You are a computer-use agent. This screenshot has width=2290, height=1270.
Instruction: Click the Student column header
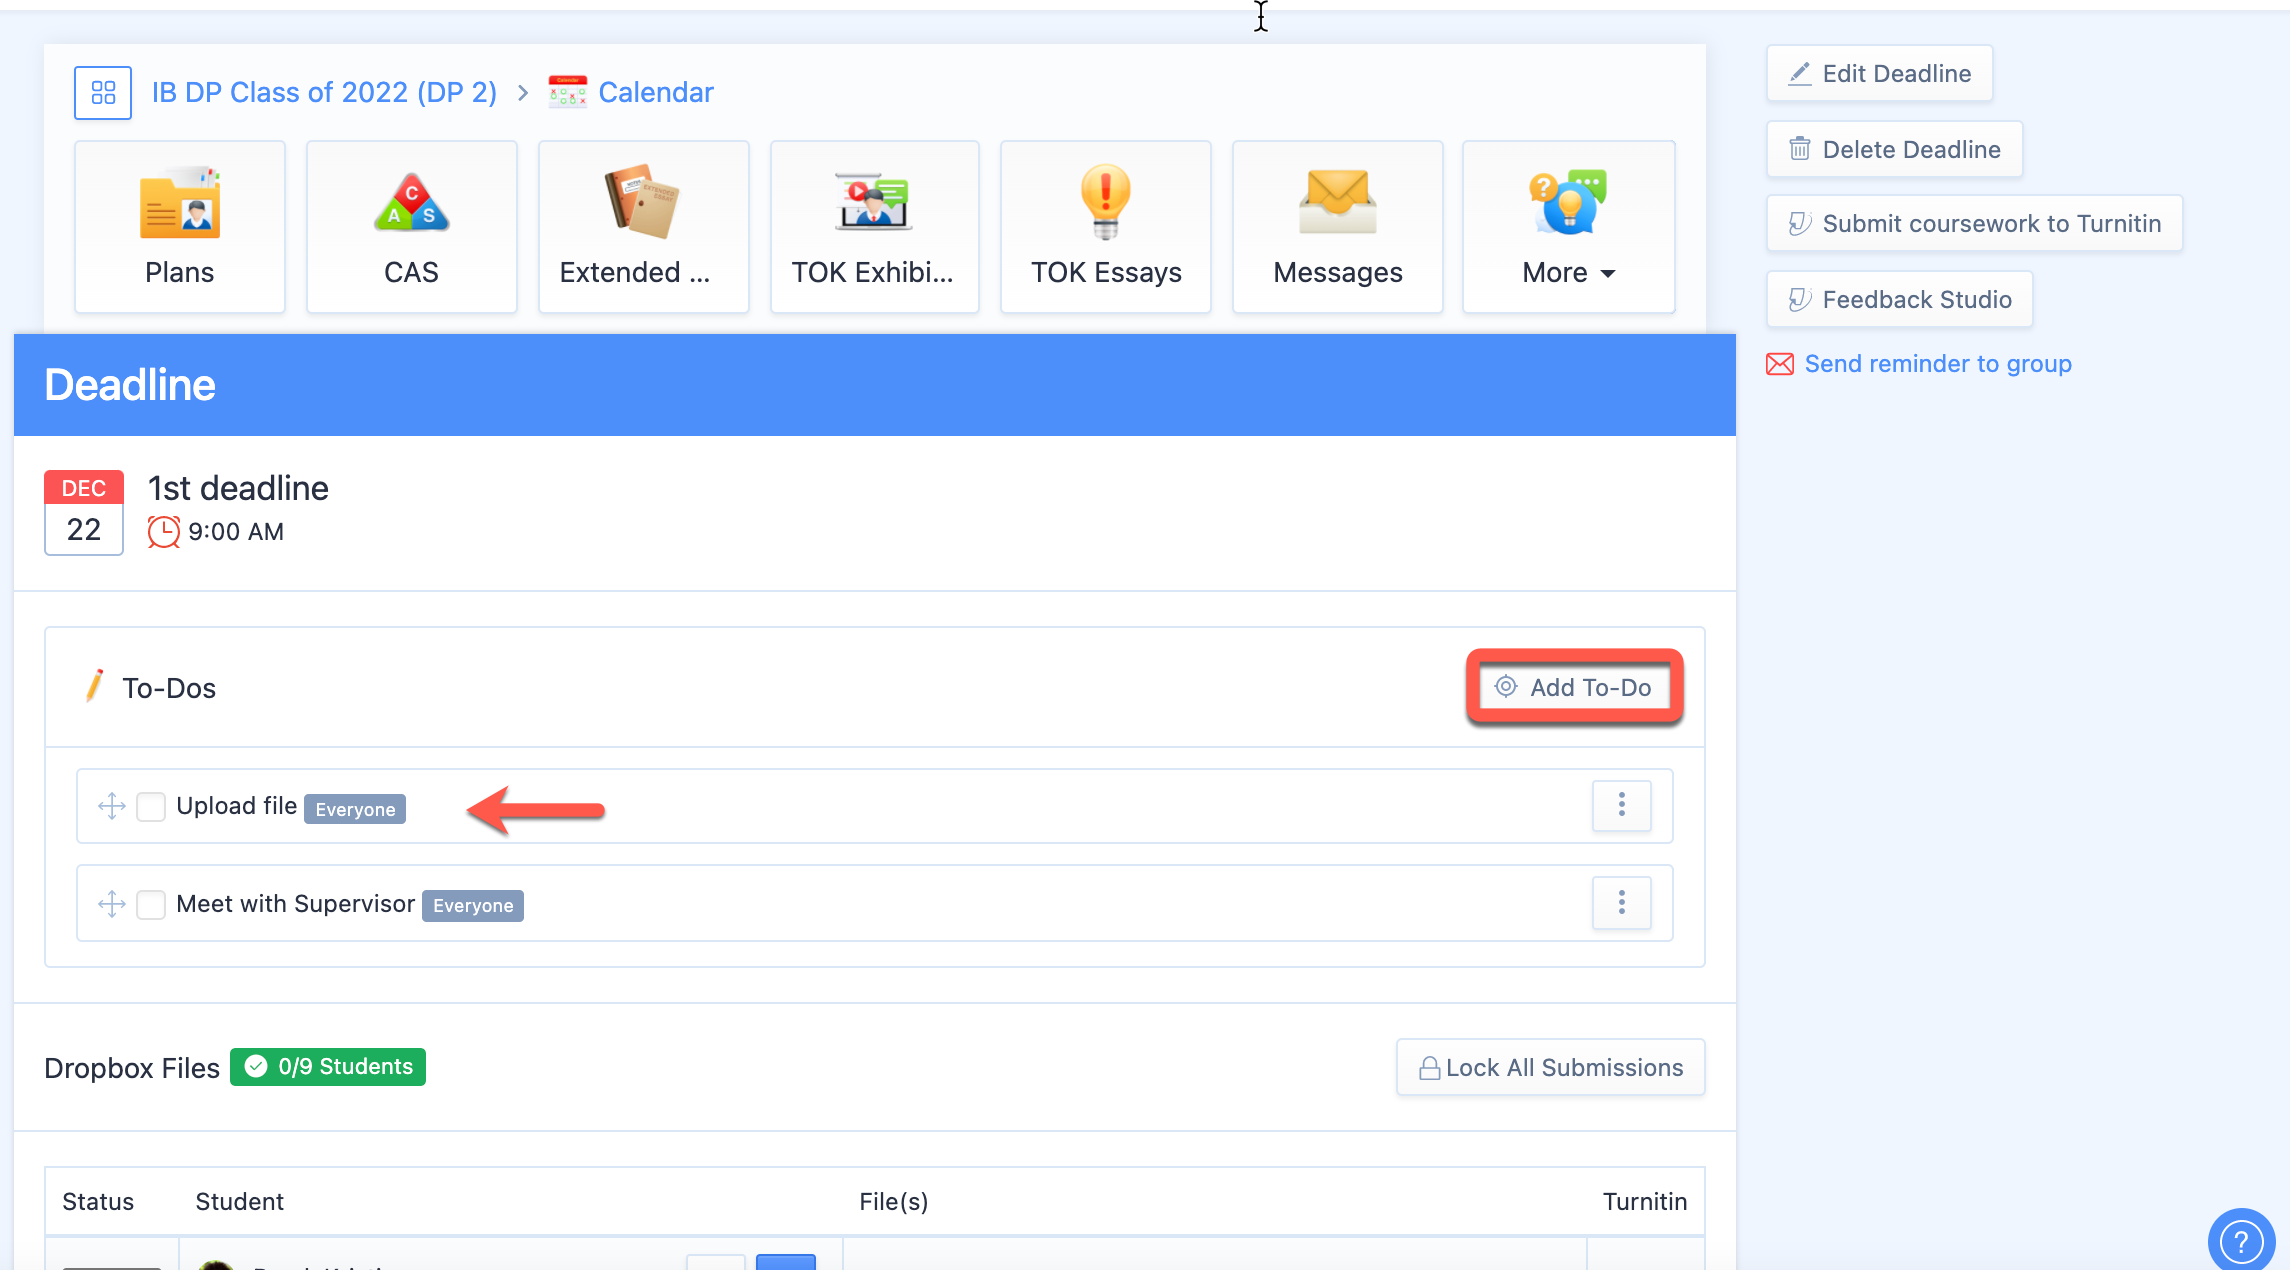pos(240,1202)
